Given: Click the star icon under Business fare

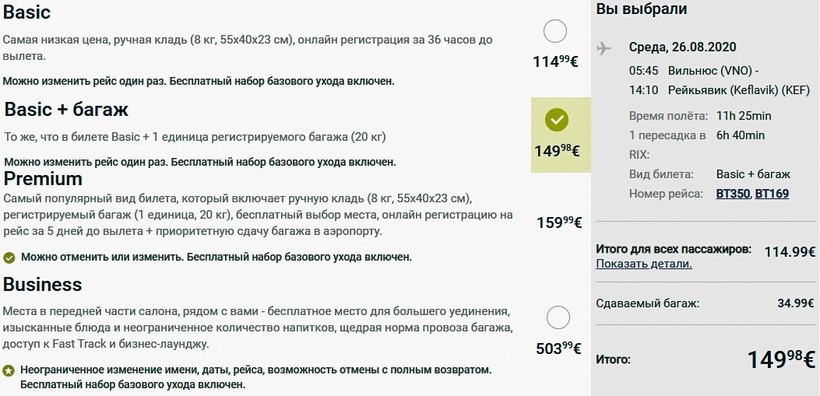Looking at the screenshot, I should 8,371.
